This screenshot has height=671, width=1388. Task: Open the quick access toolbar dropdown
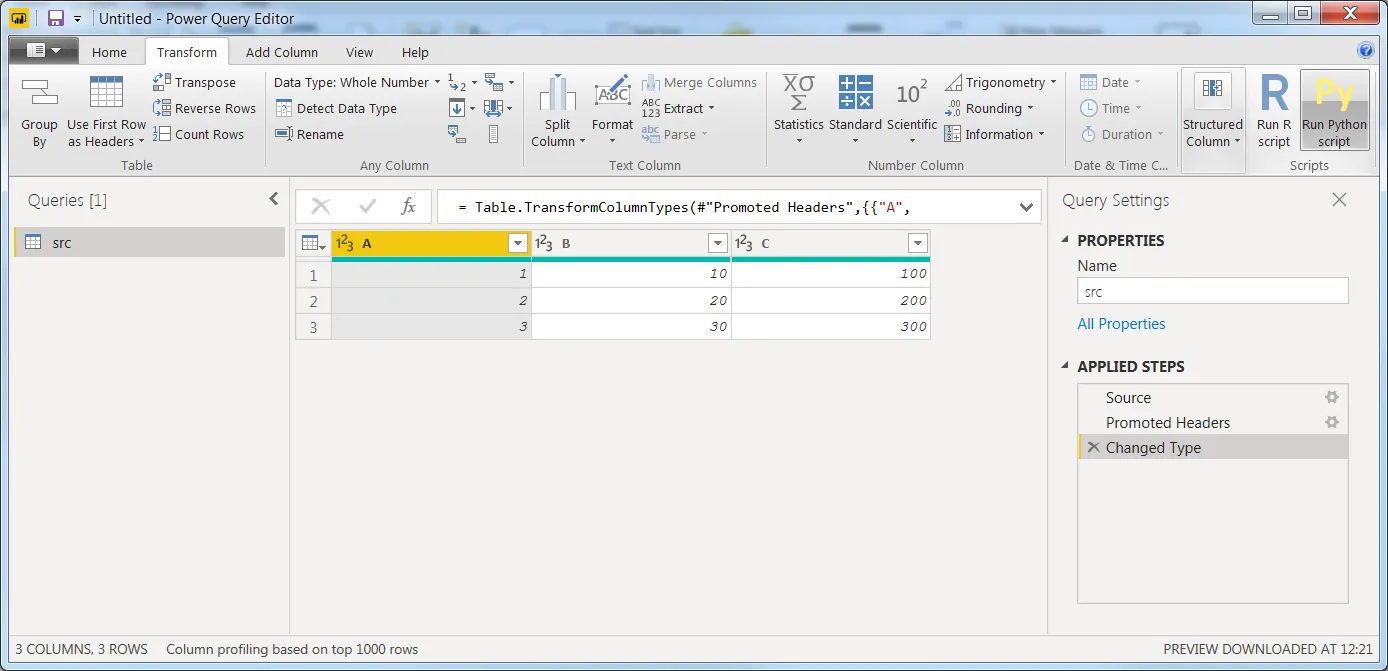click(x=77, y=19)
